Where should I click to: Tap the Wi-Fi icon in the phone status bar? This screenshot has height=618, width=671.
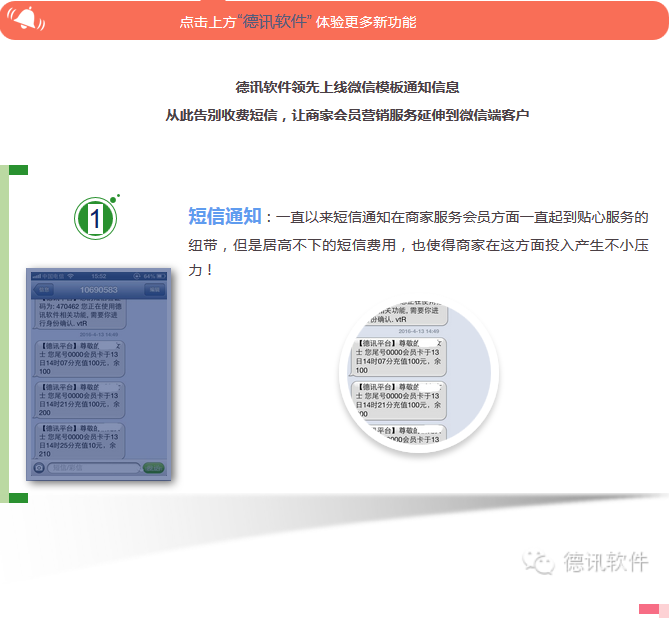(x=71, y=276)
